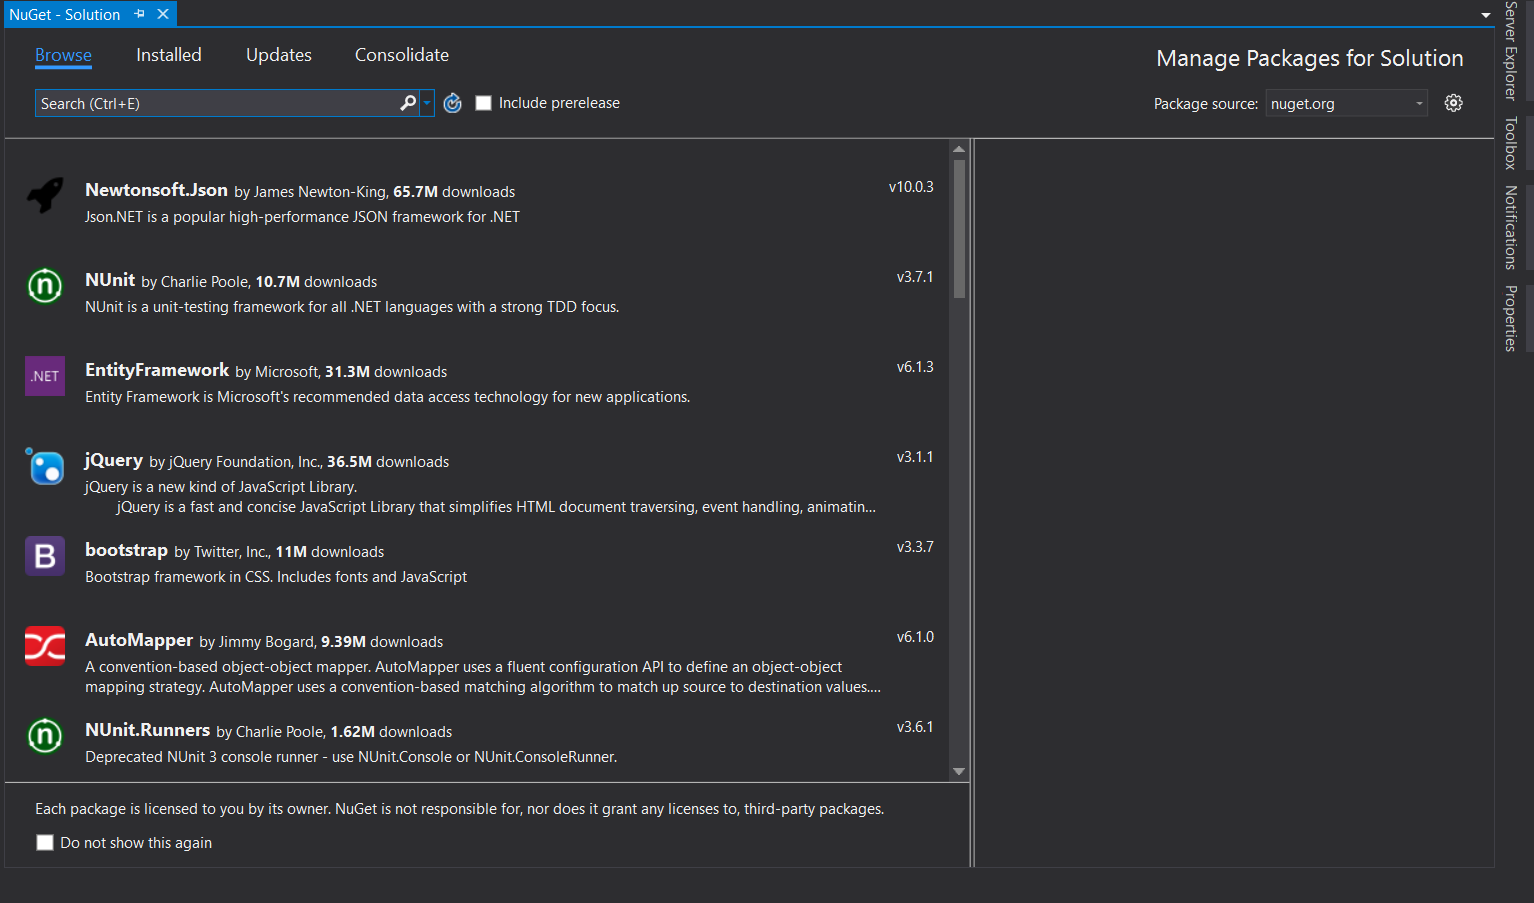Viewport: 1534px width, 903px height.
Task: Click version v3.7.1 of NUnit
Action: coord(915,277)
